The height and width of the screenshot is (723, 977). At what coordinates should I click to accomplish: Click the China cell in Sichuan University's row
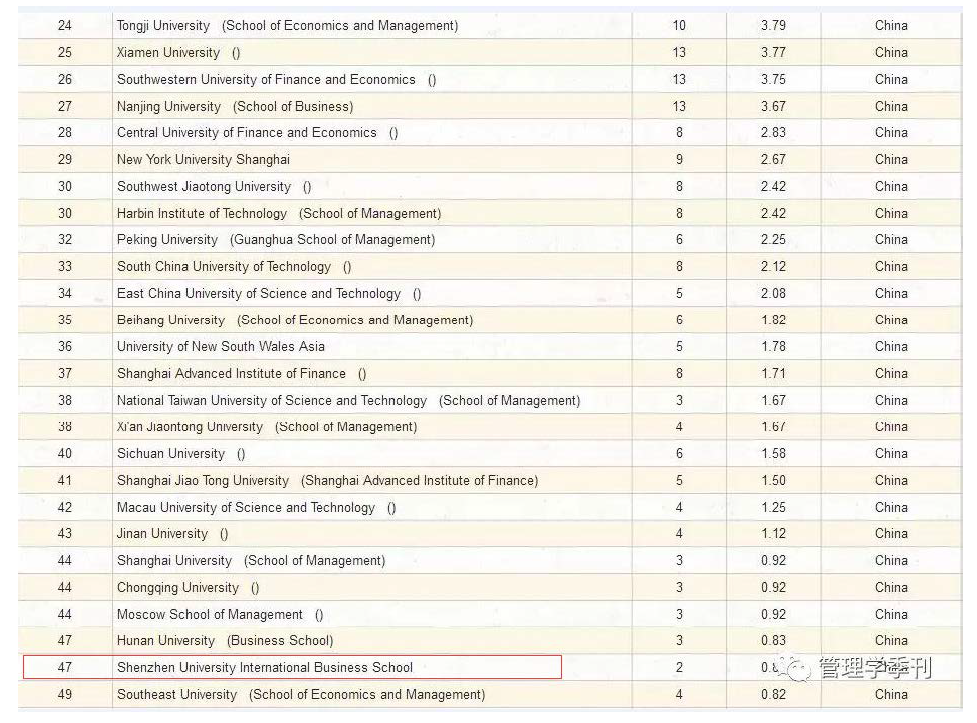pyautogui.click(x=891, y=453)
